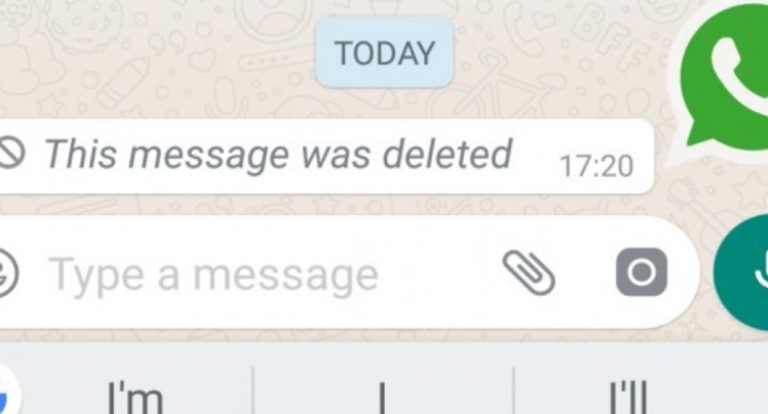Click chat wallpaper right of TODAY chip
768x414 pixels.
click(563, 54)
